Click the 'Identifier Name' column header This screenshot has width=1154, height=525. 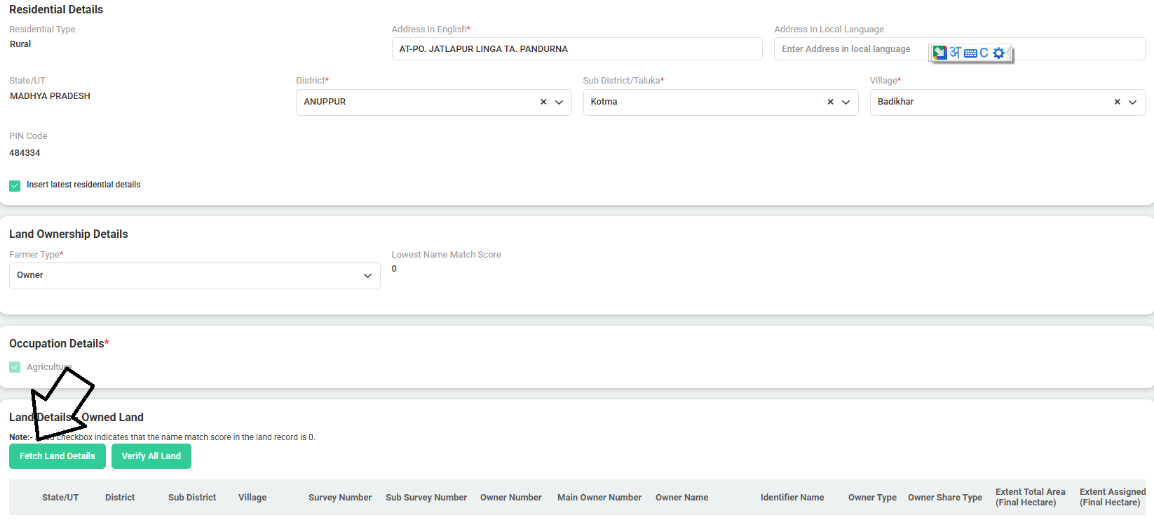[x=792, y=497]
